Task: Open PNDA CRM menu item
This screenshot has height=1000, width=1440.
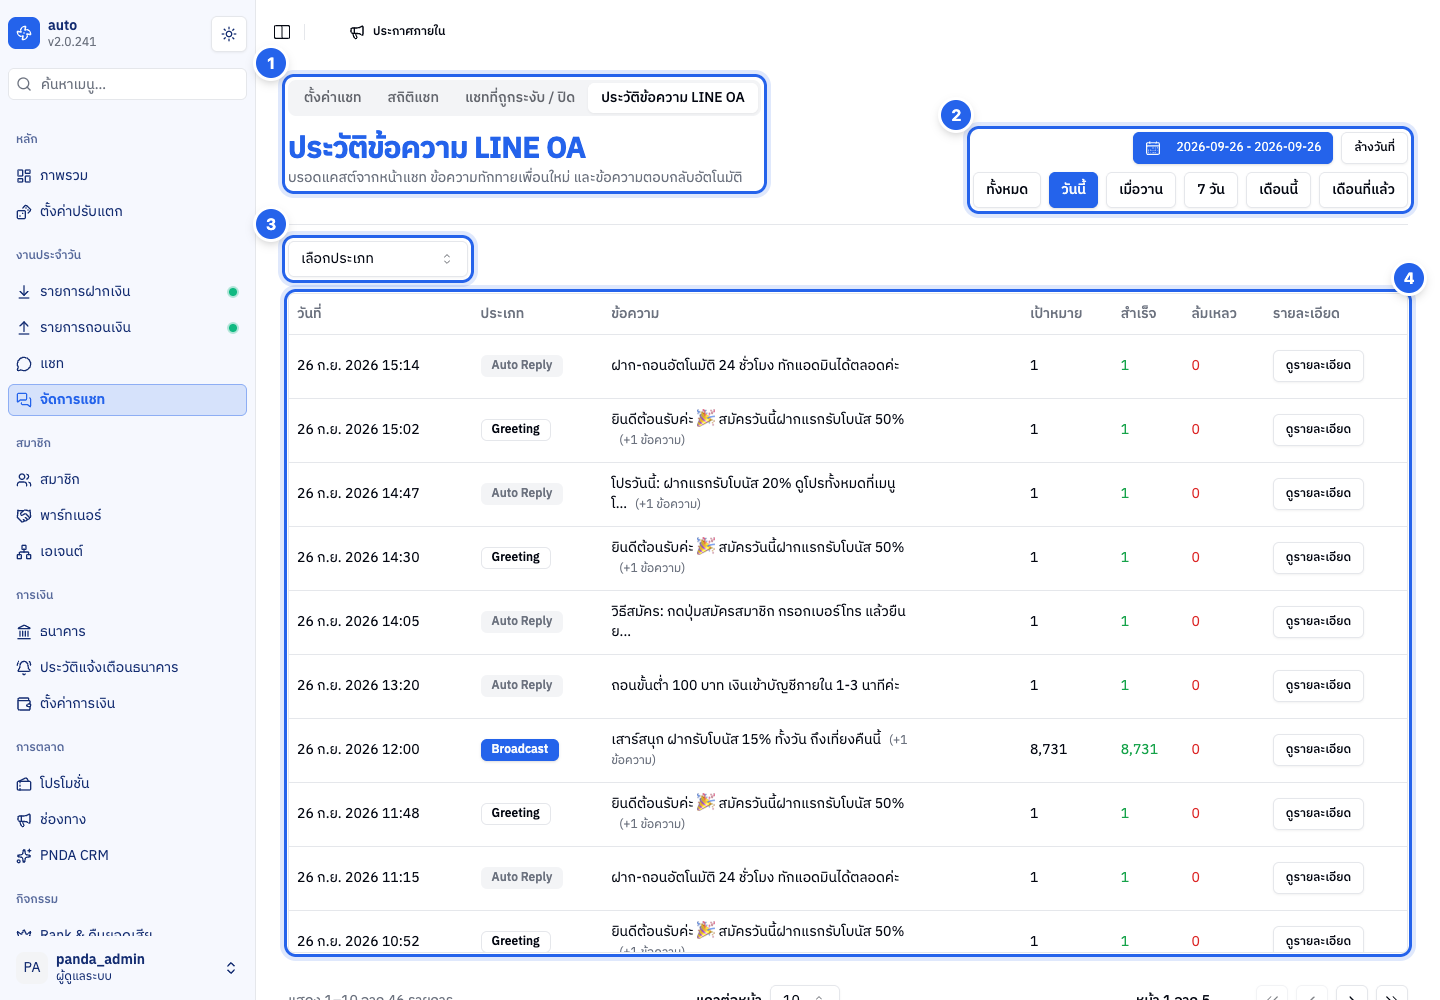Action: click(x=127, y=855)
